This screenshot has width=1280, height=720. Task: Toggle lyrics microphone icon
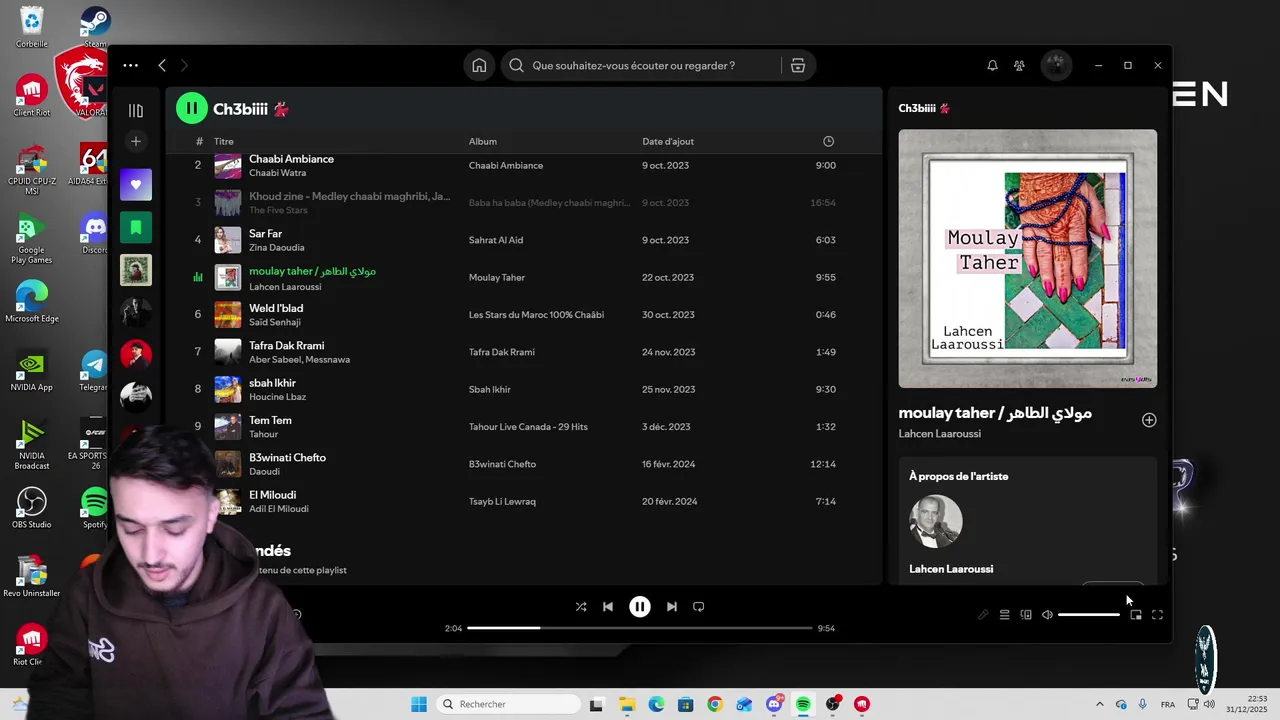984,615
